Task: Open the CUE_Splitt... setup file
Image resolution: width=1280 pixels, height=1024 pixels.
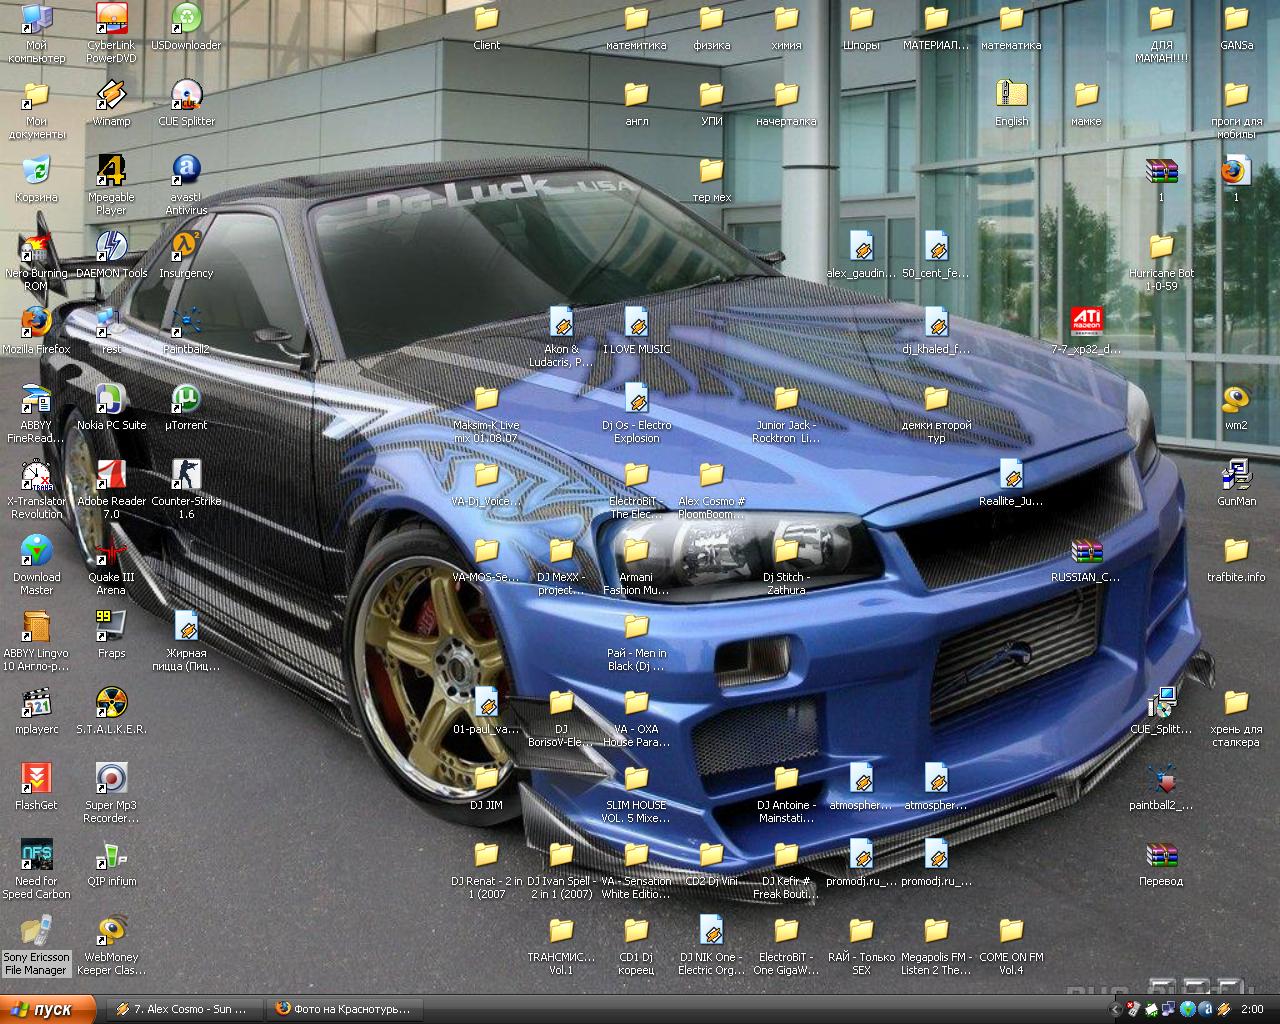Action: pyautogui.click(x=1161, y=711)
